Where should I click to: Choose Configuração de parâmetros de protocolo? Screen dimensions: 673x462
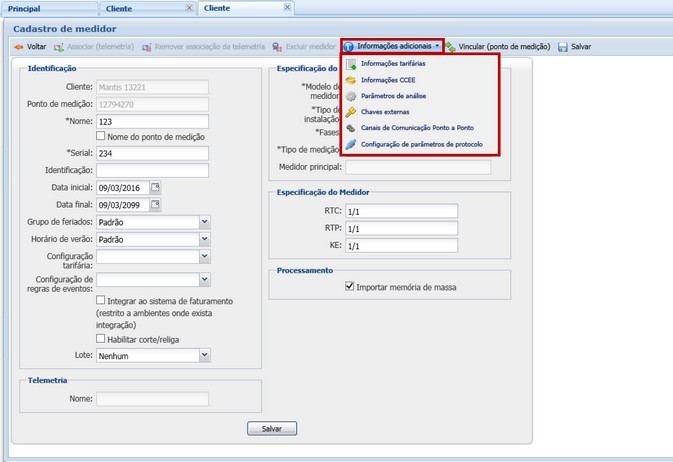[x=421, y=144]
